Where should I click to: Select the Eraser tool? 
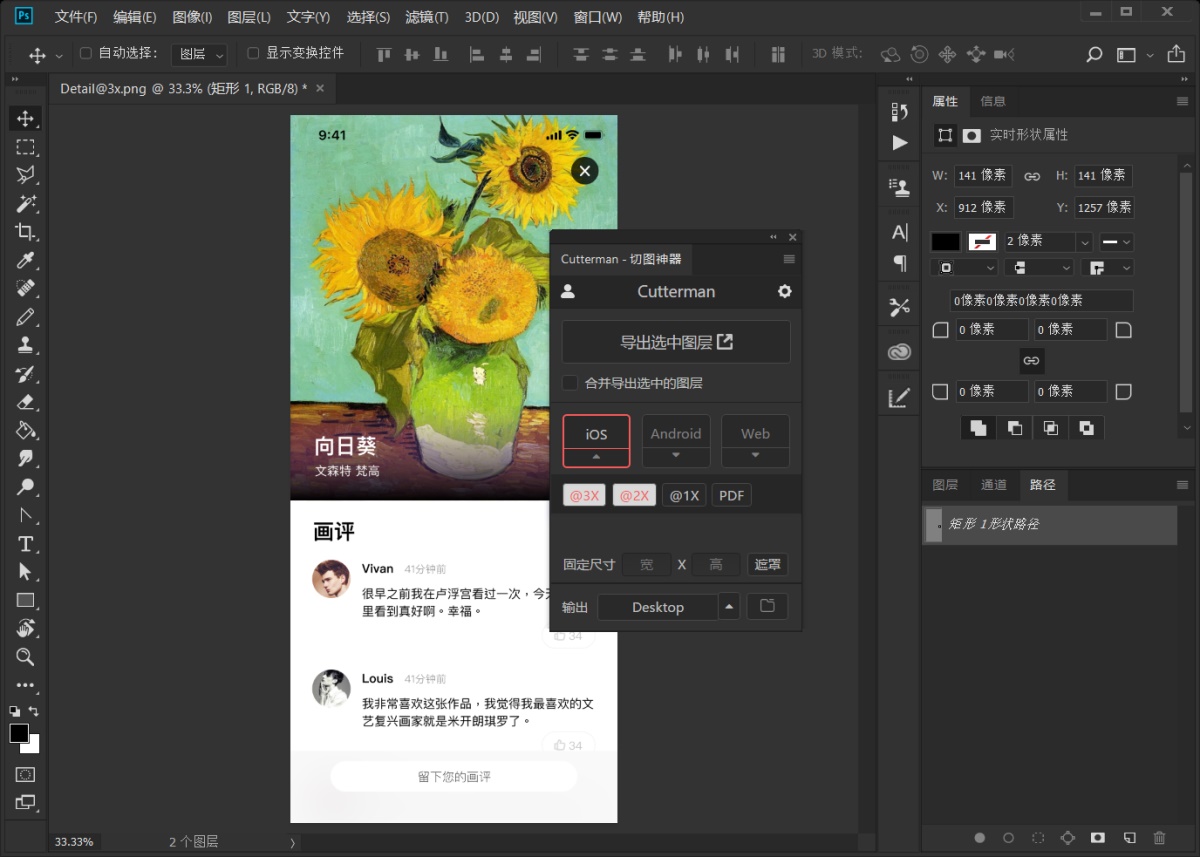pyautogui.click(x=25, y=402)
